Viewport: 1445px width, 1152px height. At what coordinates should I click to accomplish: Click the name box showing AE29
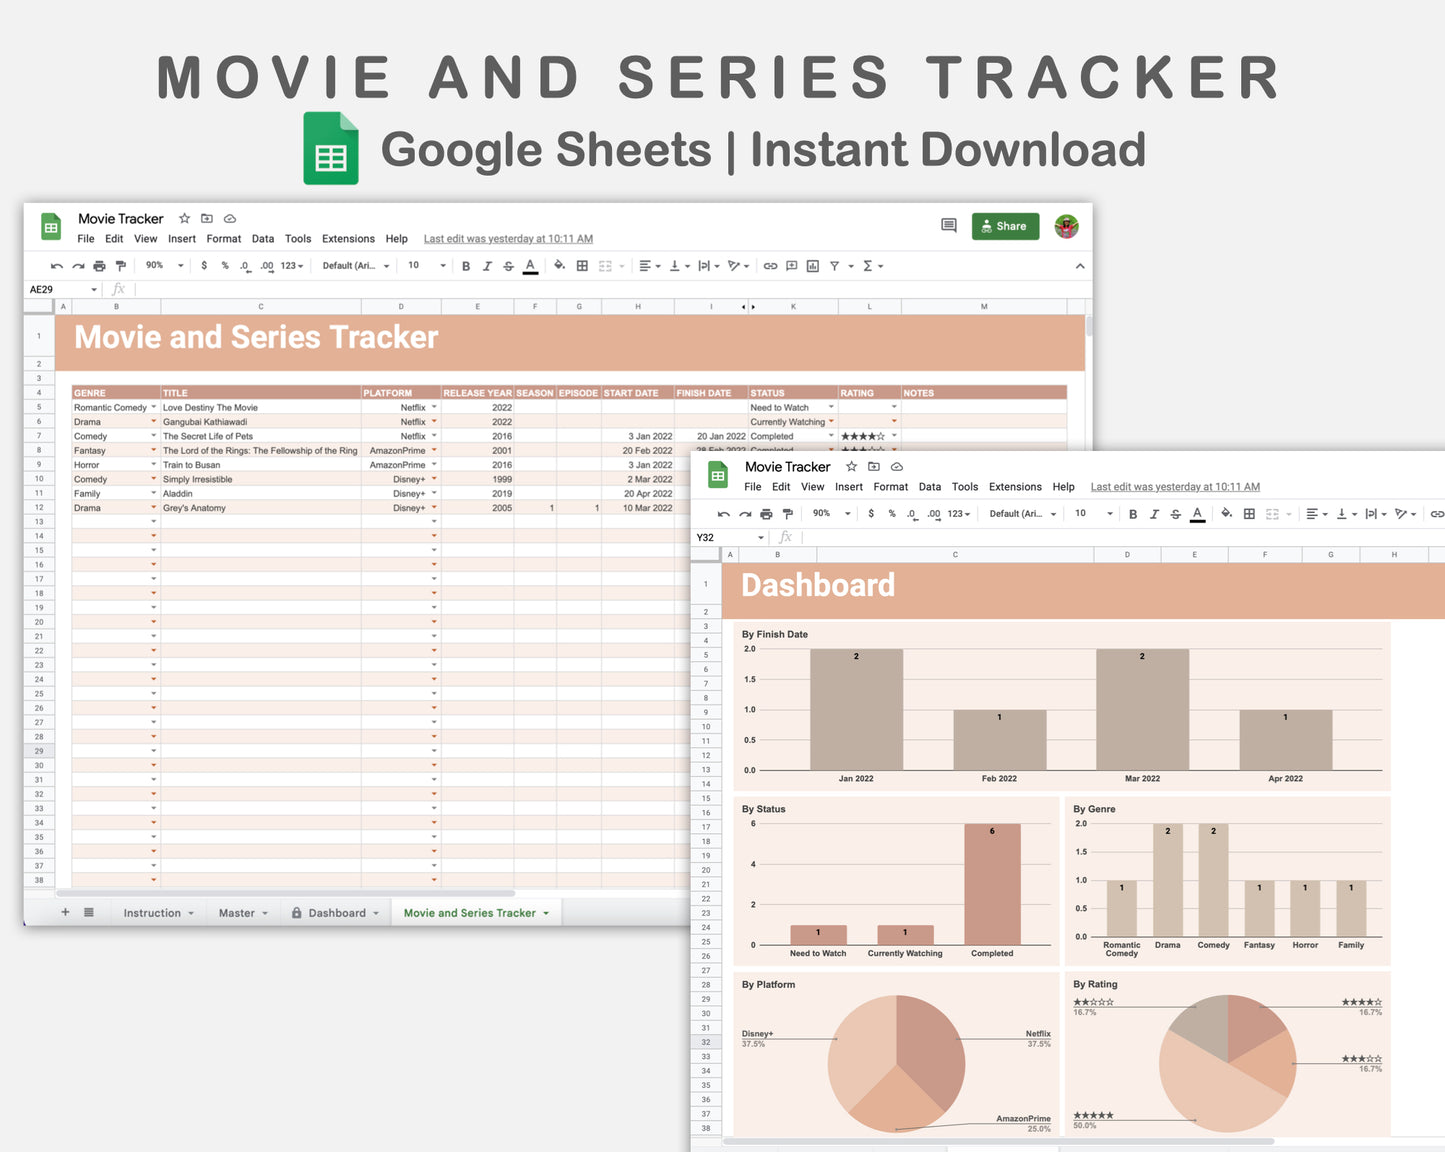pos(58,290)
